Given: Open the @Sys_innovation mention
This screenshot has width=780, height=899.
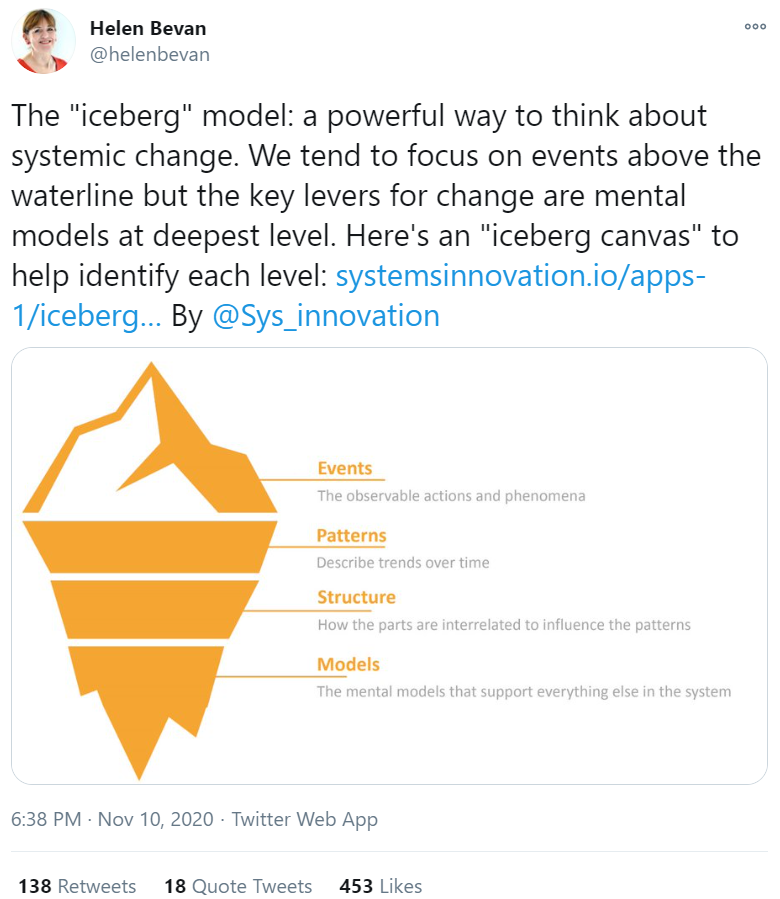Looking at the screenshot, I should (x=326, y=316).
